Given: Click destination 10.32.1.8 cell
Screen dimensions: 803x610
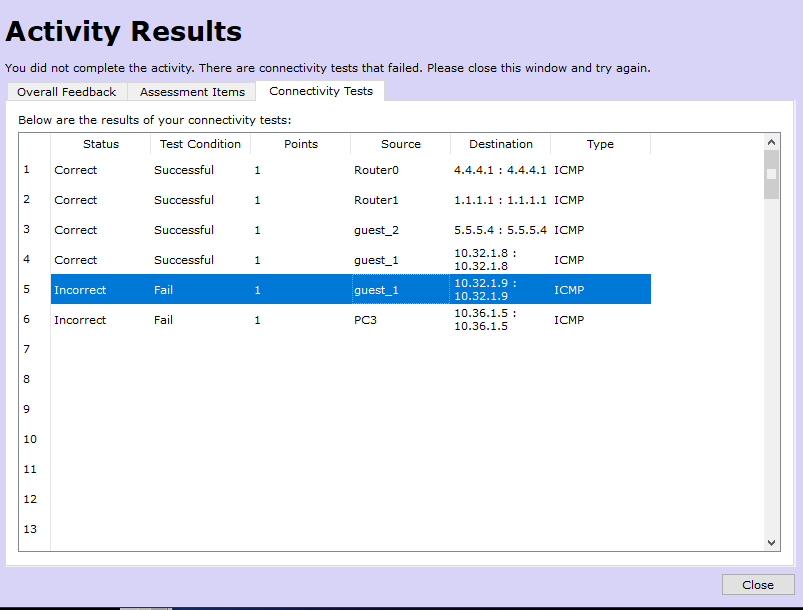Looking at the screenshot, I should coord(500,260).
